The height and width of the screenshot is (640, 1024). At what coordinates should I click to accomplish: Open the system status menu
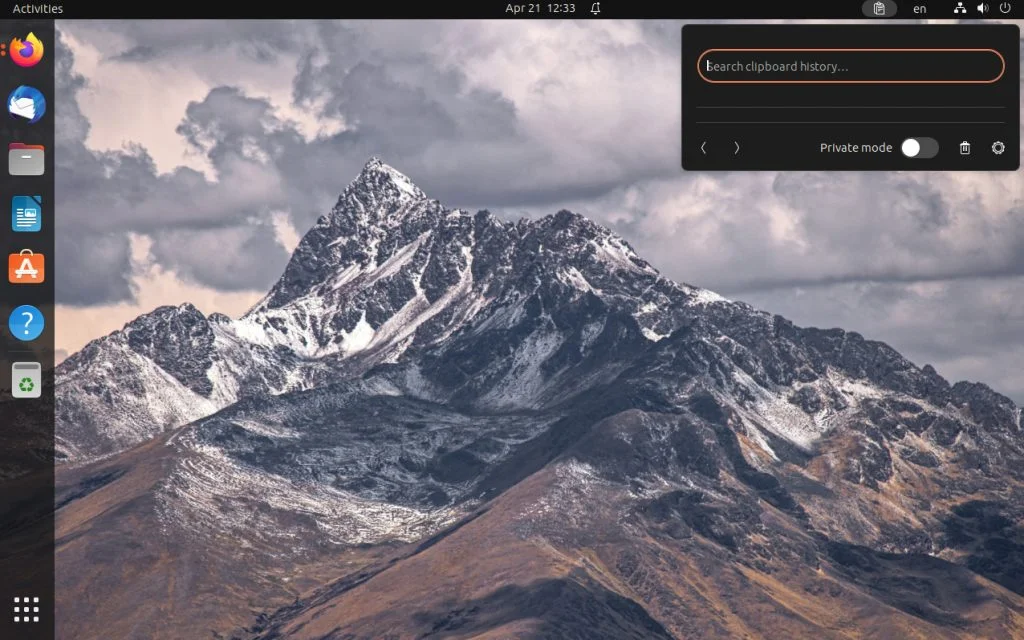point(985,8)
